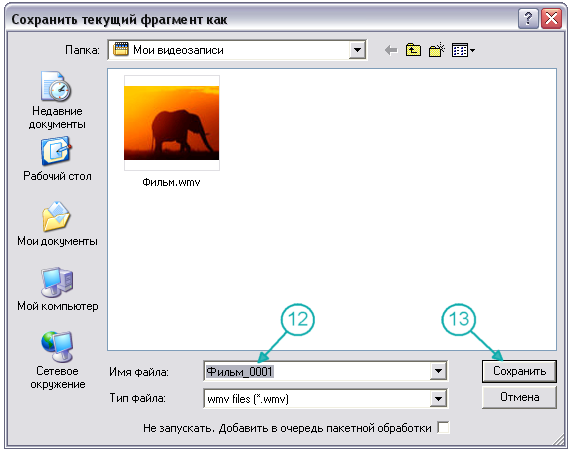Click the Сохранить button
This screenshot has height=450, width=570.
[519, 371]
